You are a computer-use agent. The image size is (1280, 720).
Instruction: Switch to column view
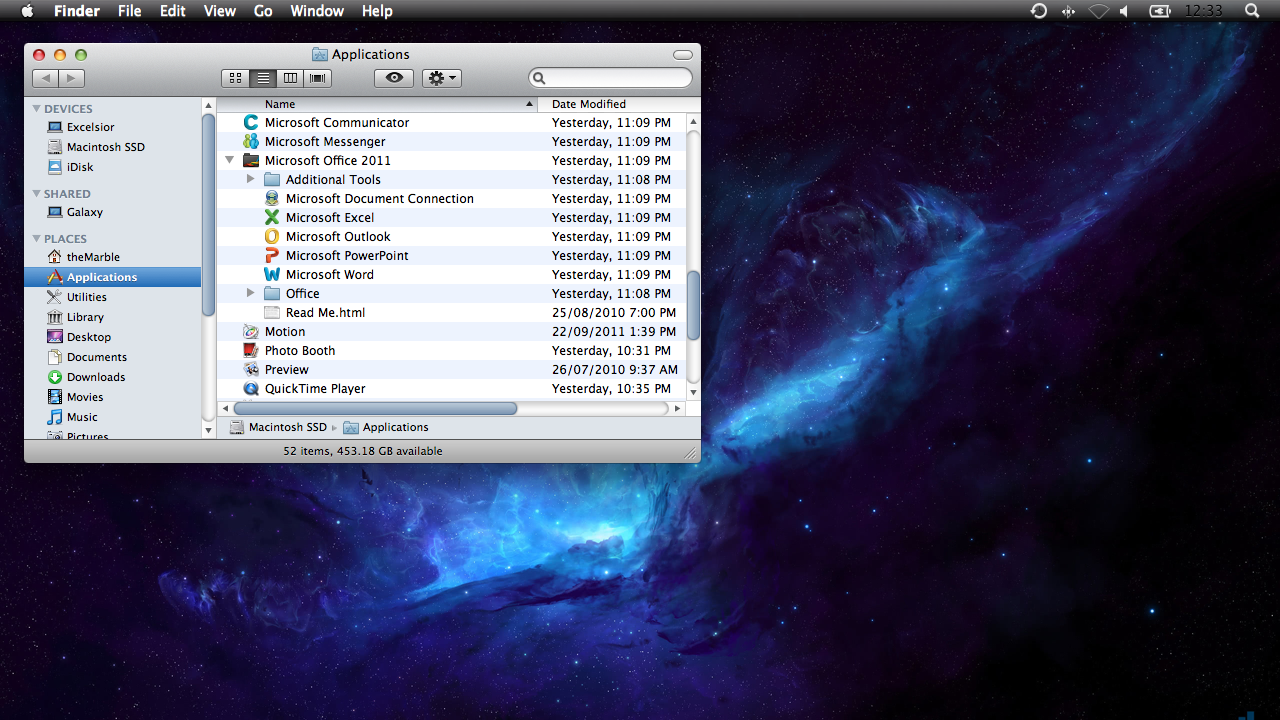point(291,78)
